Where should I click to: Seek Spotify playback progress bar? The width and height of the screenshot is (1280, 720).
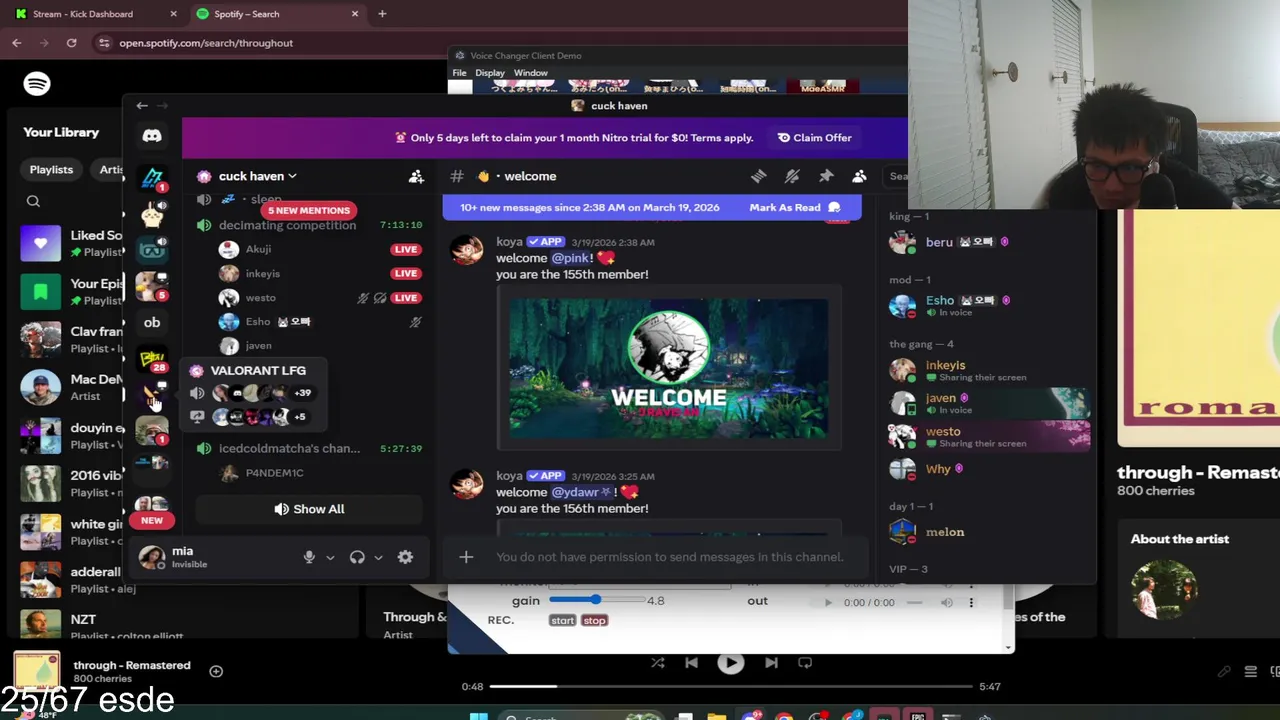(x=730, y=686)
